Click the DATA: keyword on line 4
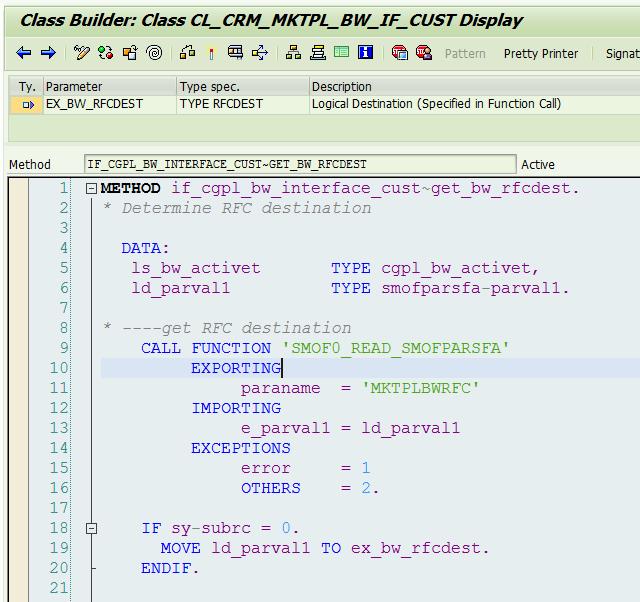640x602 pixels. tap(145, 248)
